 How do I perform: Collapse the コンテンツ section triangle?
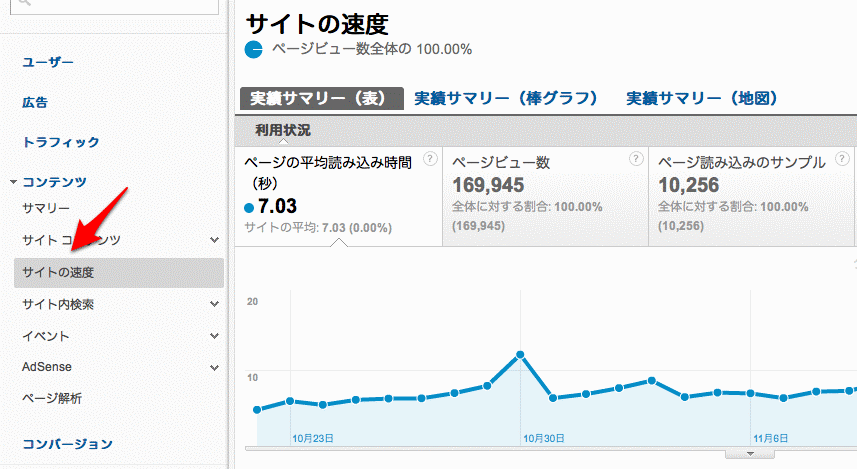(14, 182)
